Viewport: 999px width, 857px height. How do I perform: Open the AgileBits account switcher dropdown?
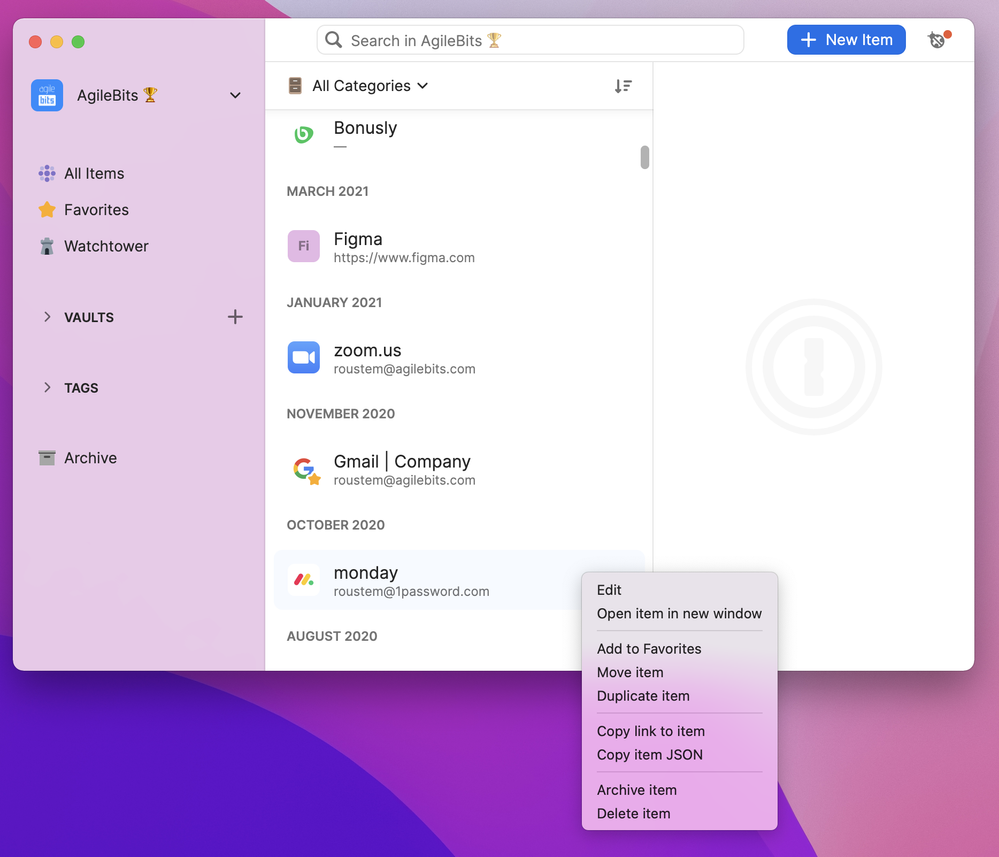click(235, 95)
